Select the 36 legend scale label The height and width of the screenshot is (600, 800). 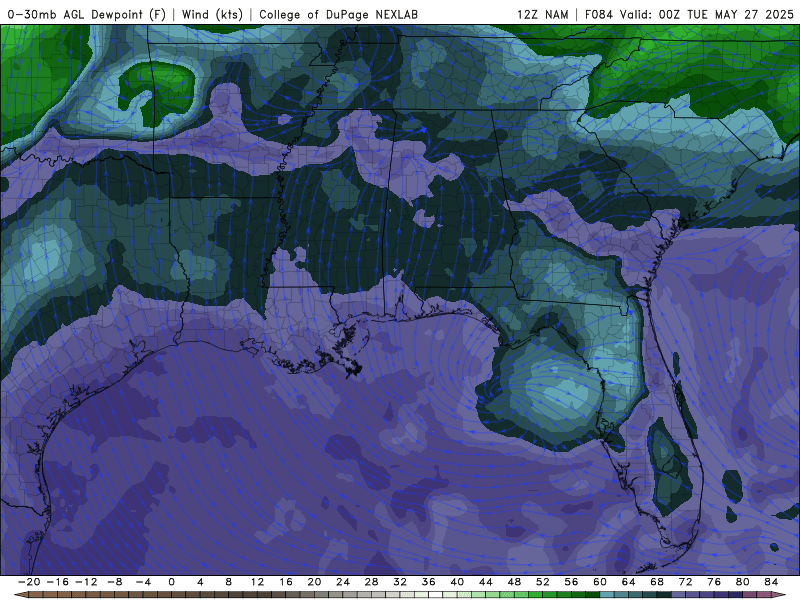429,582
